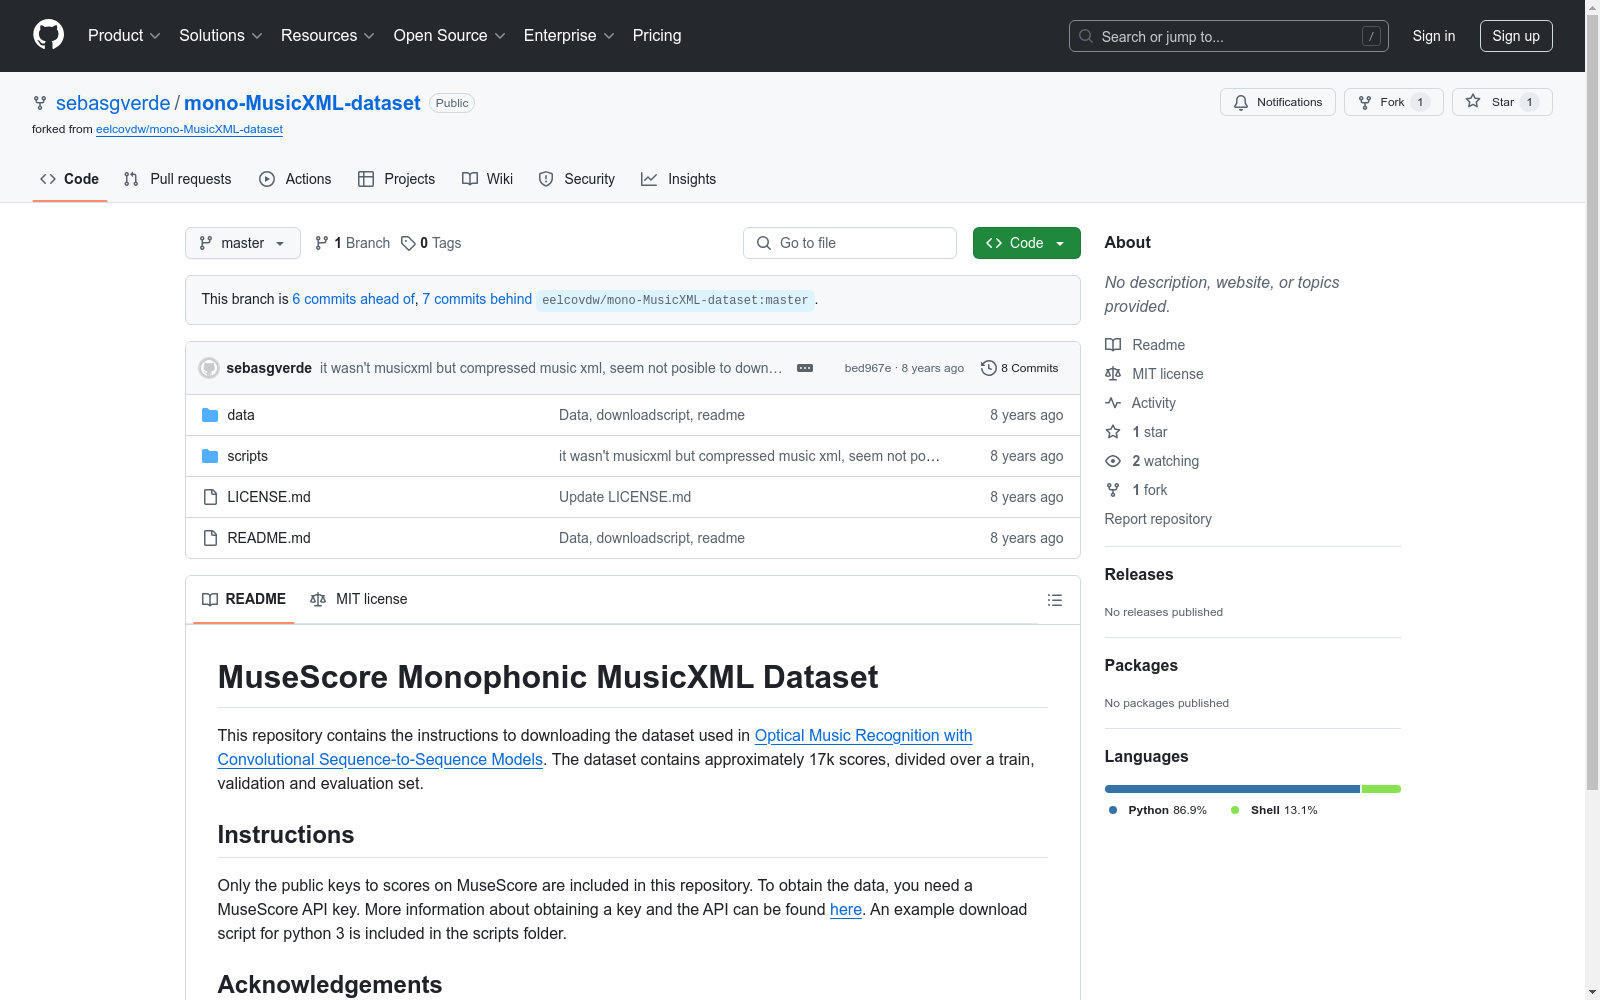The width and height of the screenshot is (1600, 1000).
Task: Switch to the Projects tab
Action: [397, 179]
